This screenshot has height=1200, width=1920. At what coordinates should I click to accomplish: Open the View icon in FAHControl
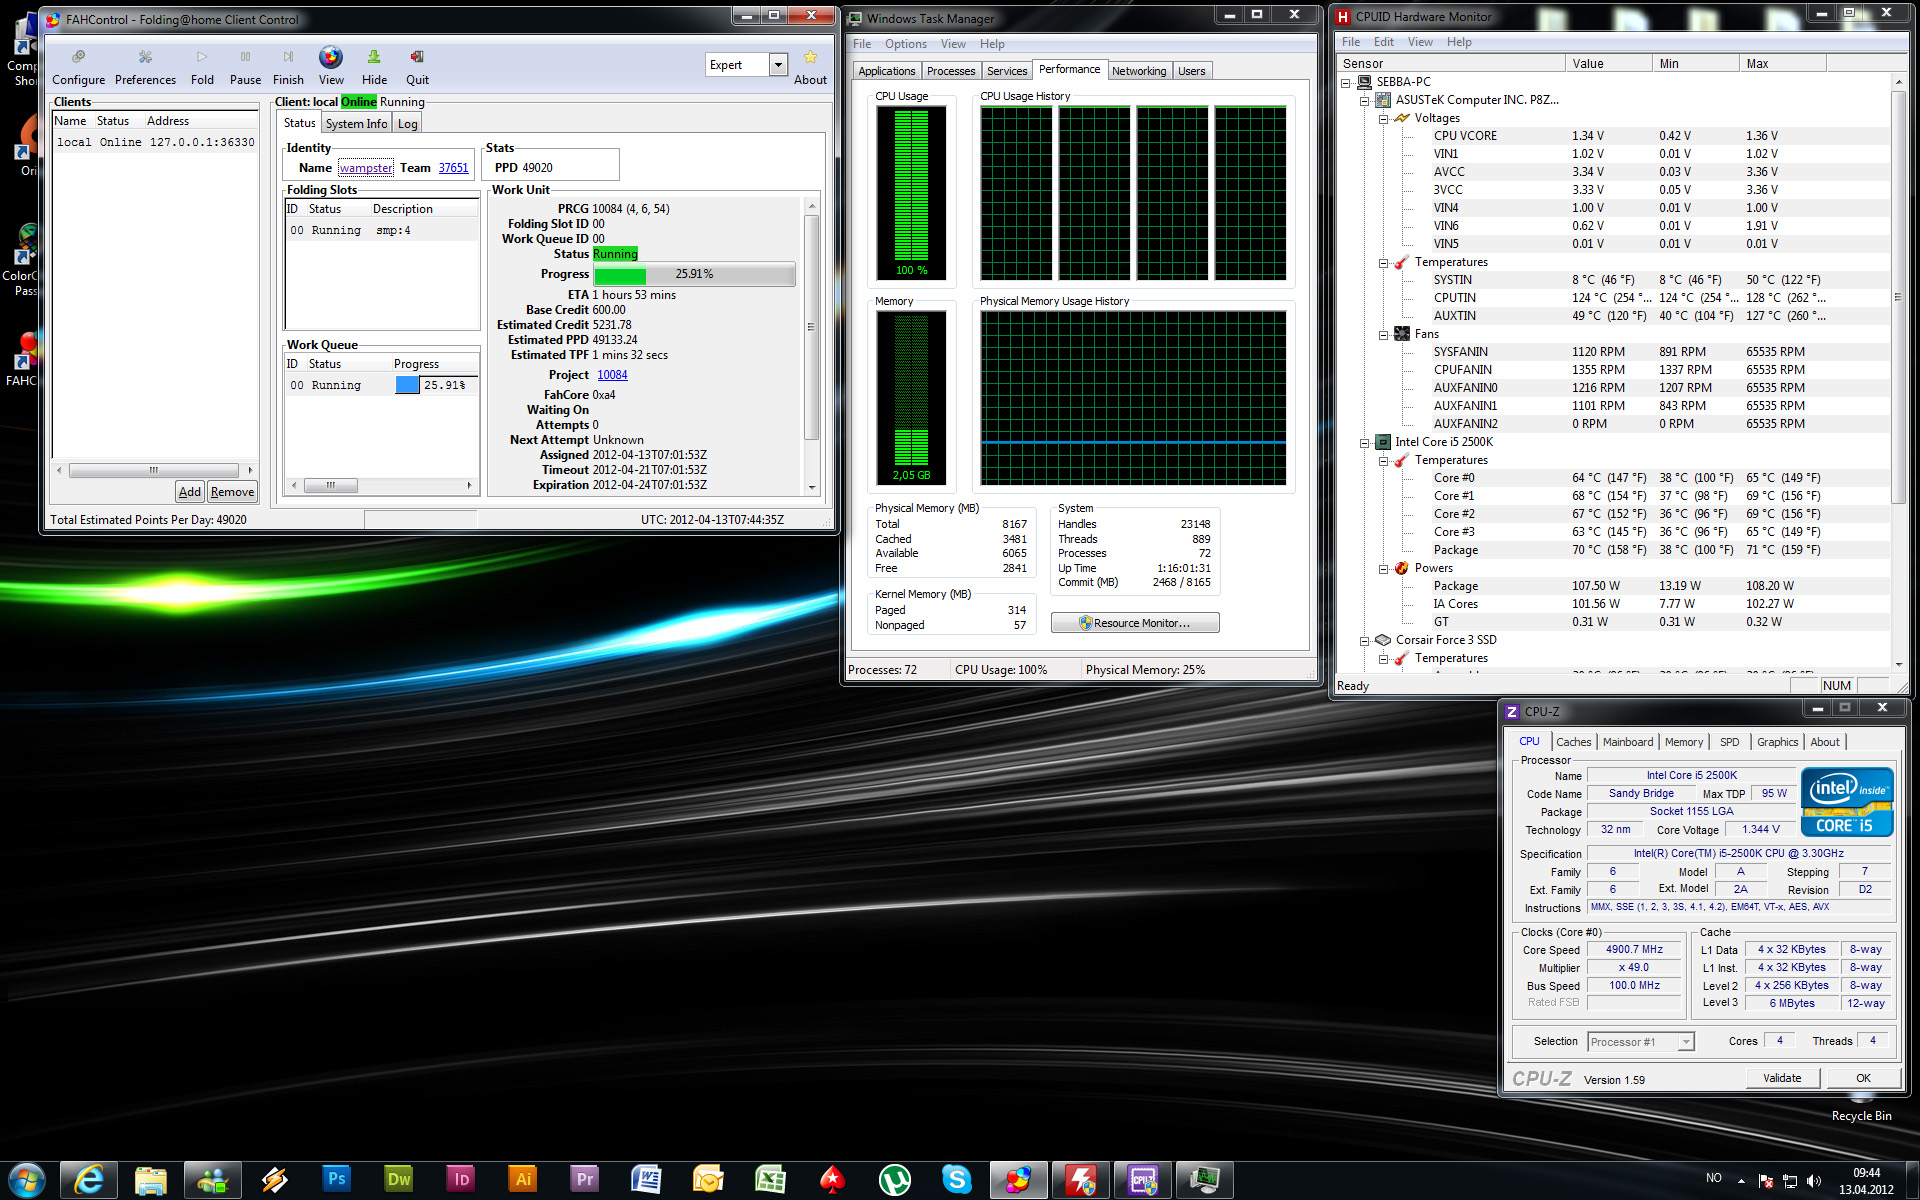click(331, 67)
